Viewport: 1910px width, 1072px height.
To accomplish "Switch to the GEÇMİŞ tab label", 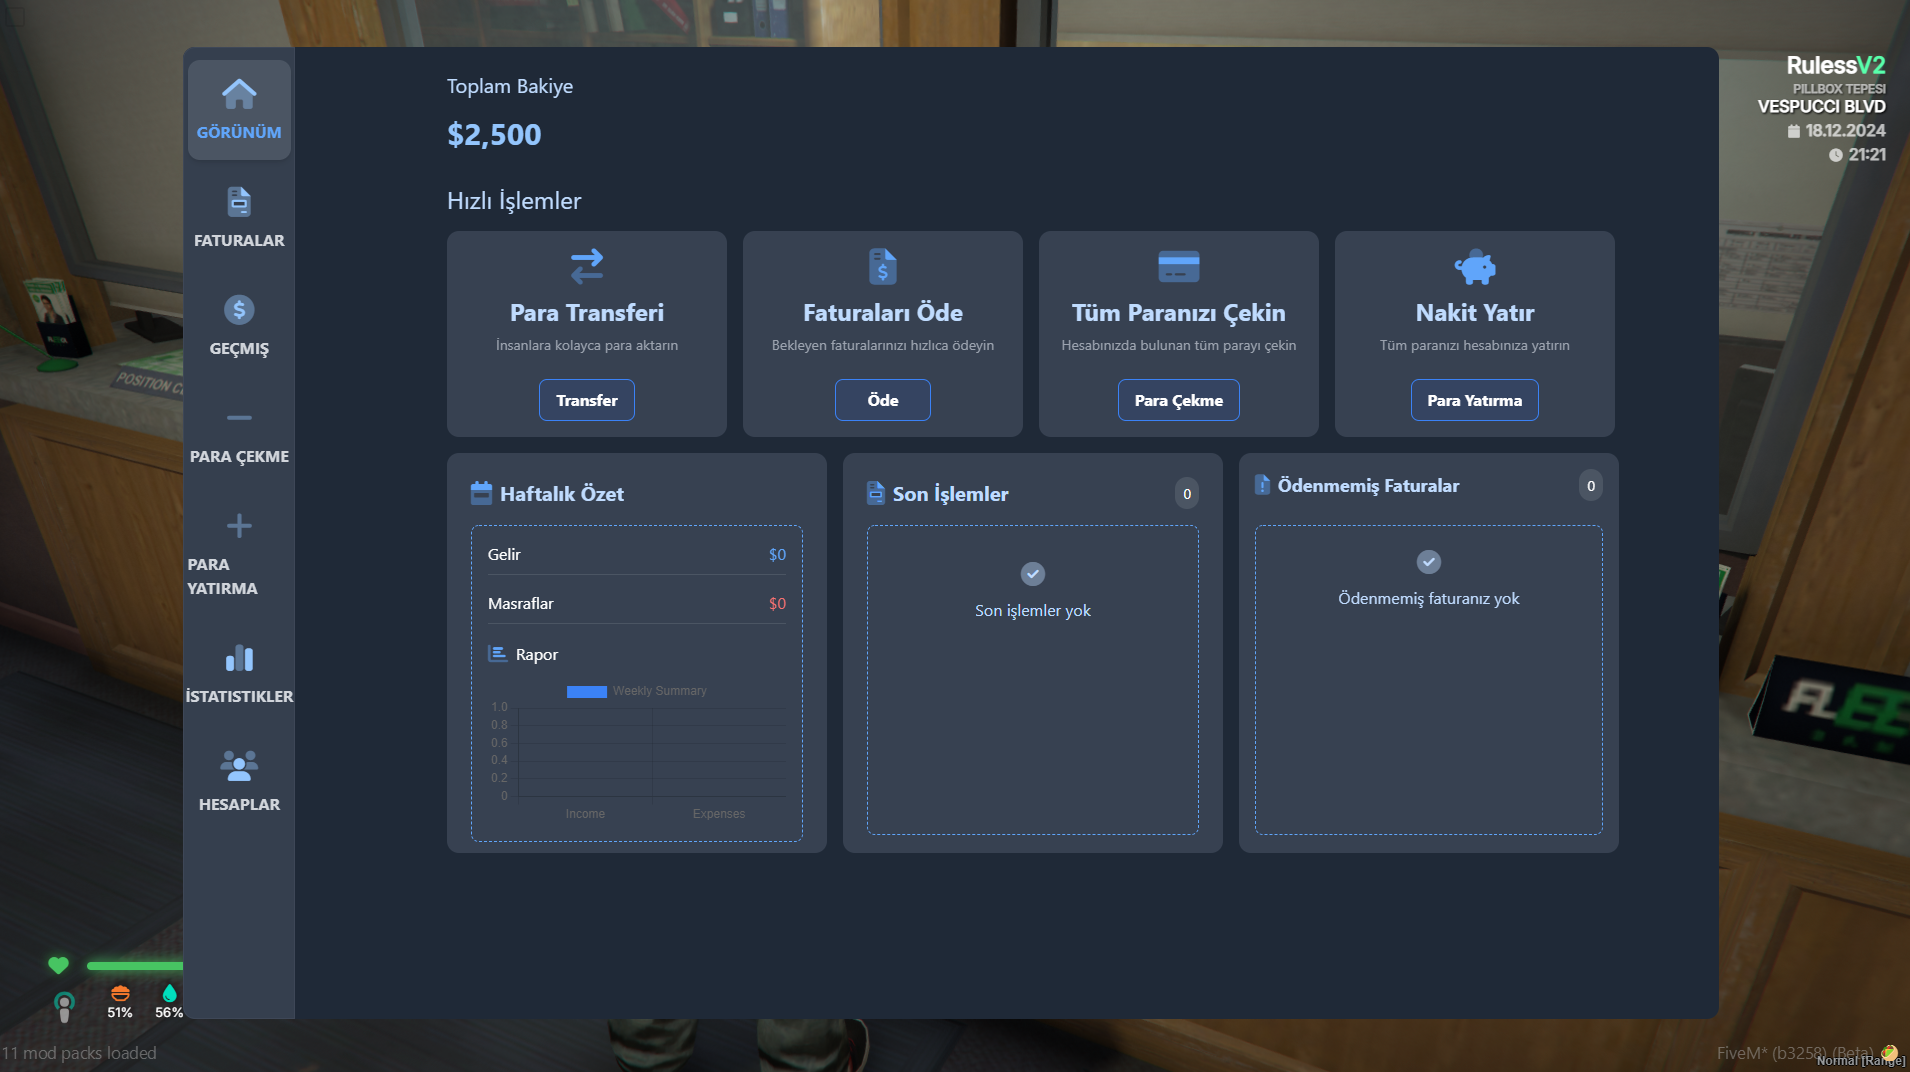I will 239,348.
